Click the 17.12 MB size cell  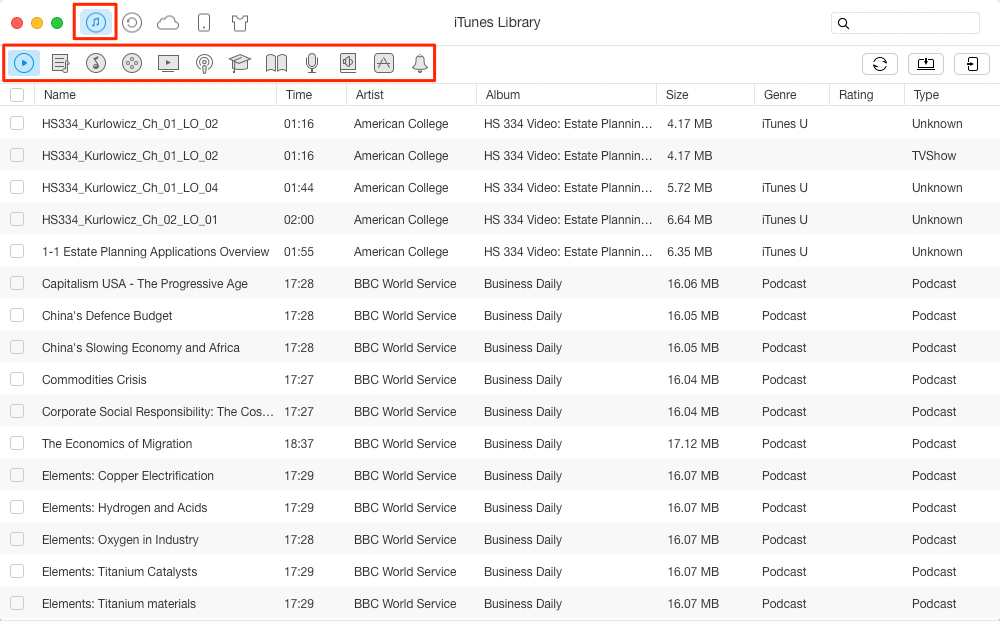point(693,444)
